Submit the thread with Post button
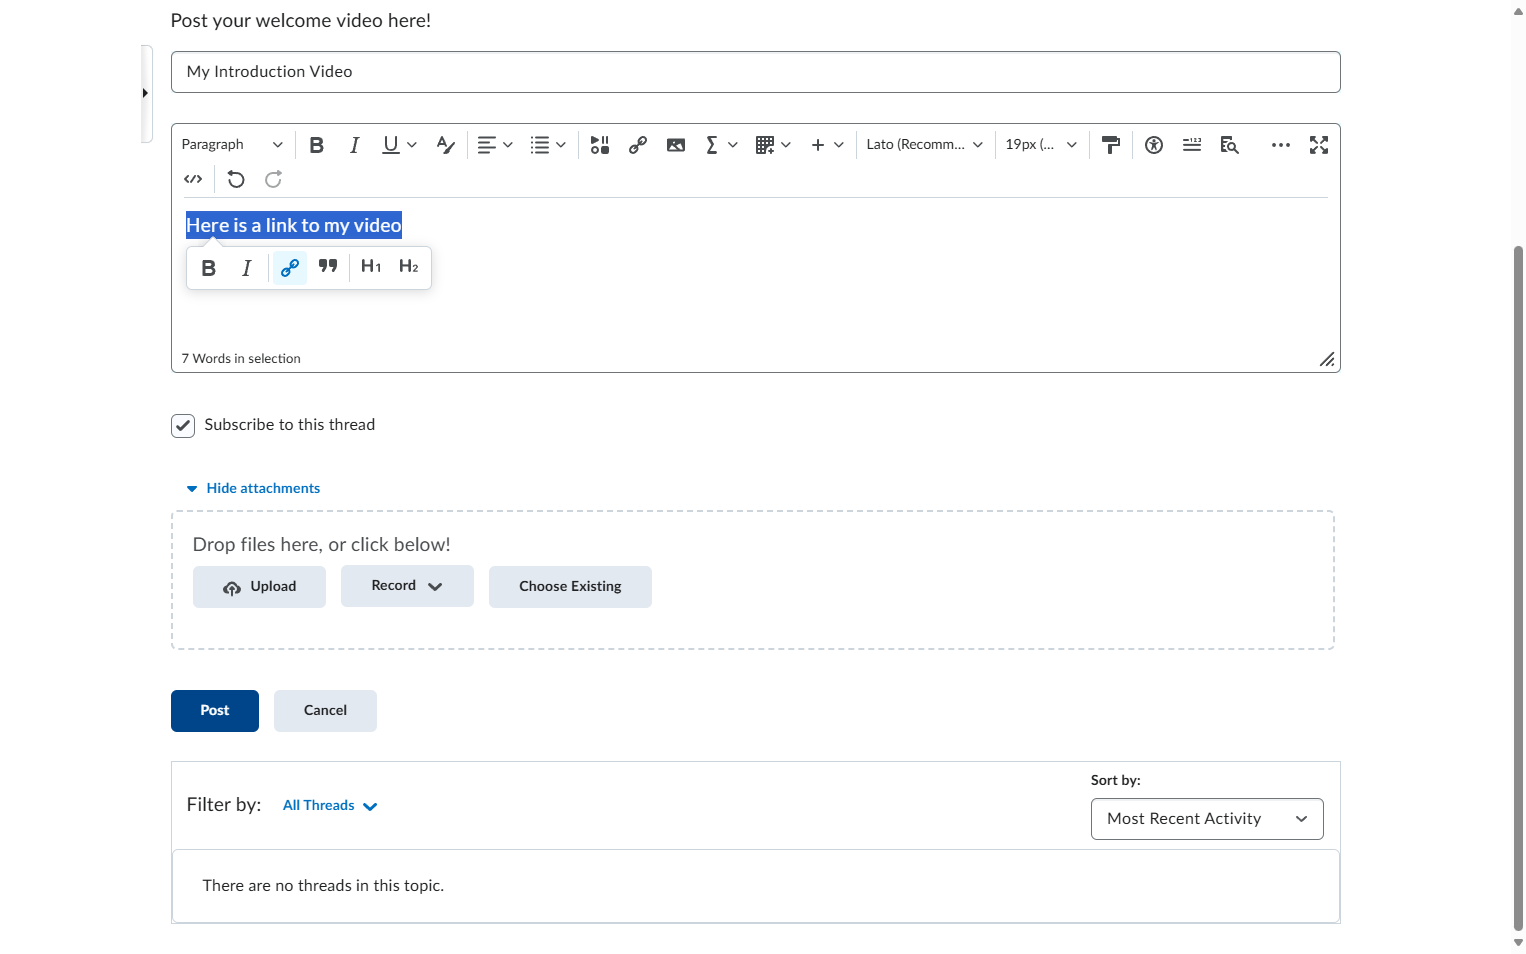Viewport: 1526px width, 954px height. point(215,711)
